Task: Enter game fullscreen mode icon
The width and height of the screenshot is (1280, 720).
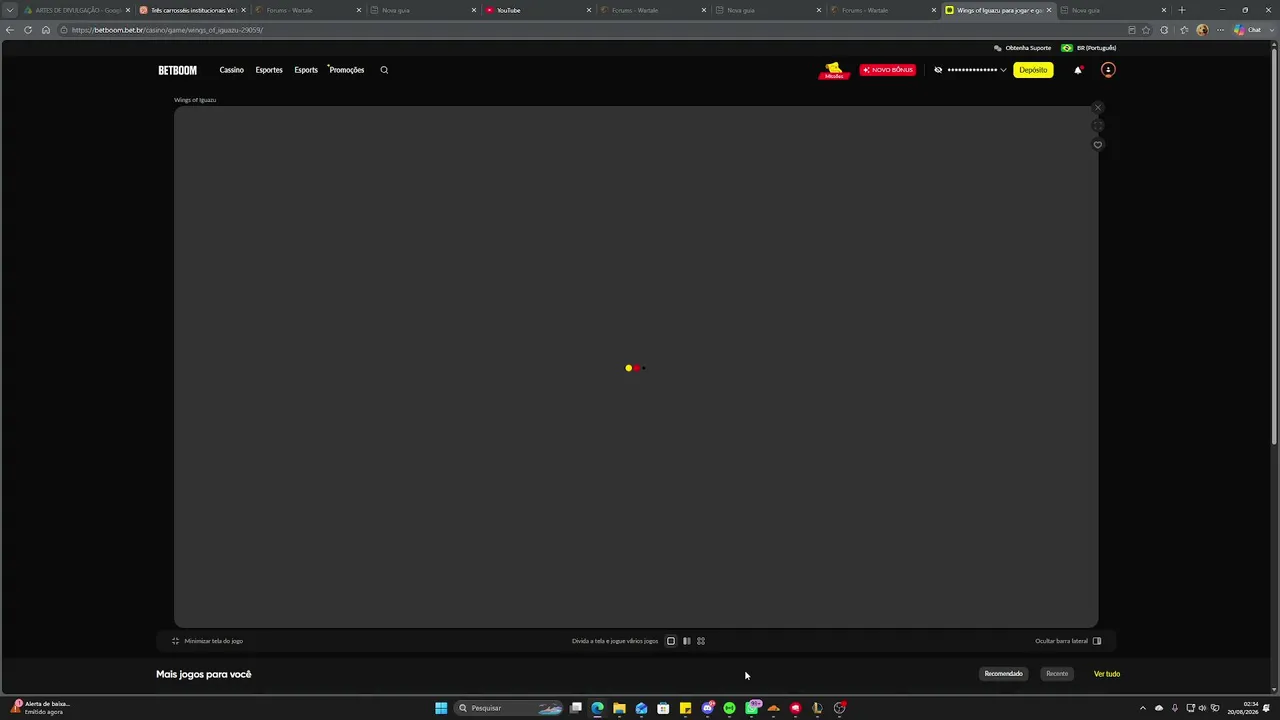Action: click(x=1098, y=126)
